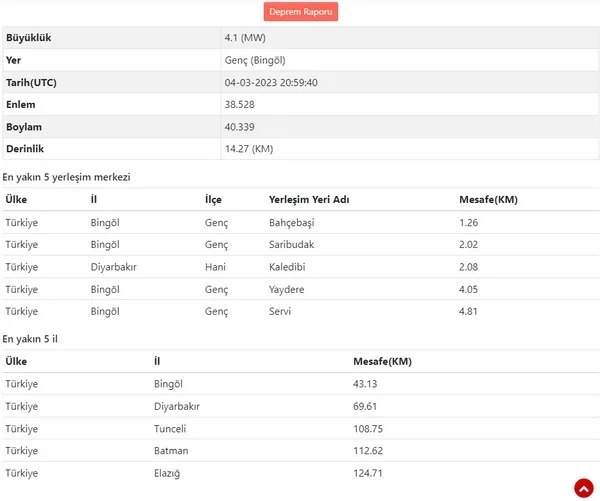
Task: Click the Derinlik value 14.27 (KM)
Action: tap(249, 149)
